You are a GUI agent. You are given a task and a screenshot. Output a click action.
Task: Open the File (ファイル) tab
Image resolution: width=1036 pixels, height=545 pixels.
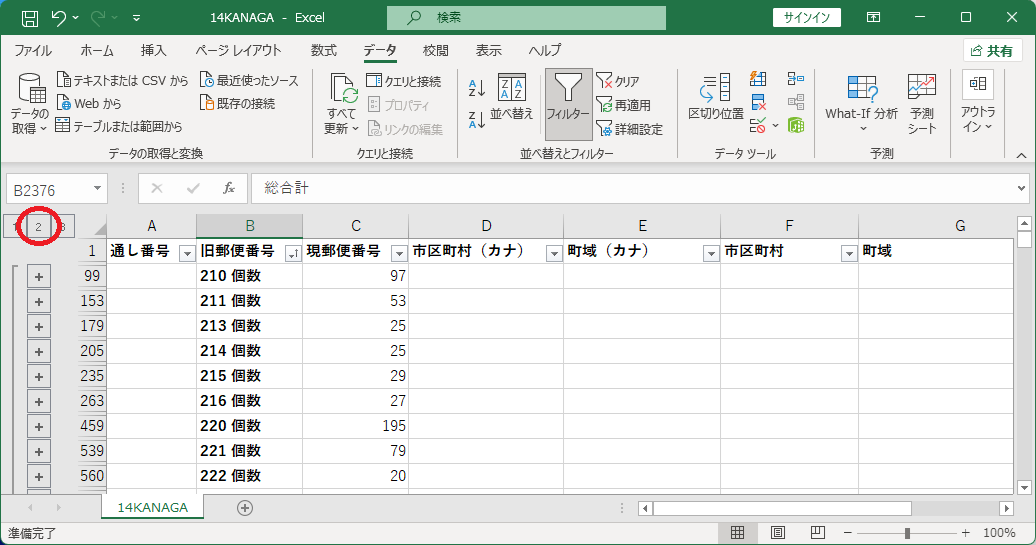tap(33, 51)
